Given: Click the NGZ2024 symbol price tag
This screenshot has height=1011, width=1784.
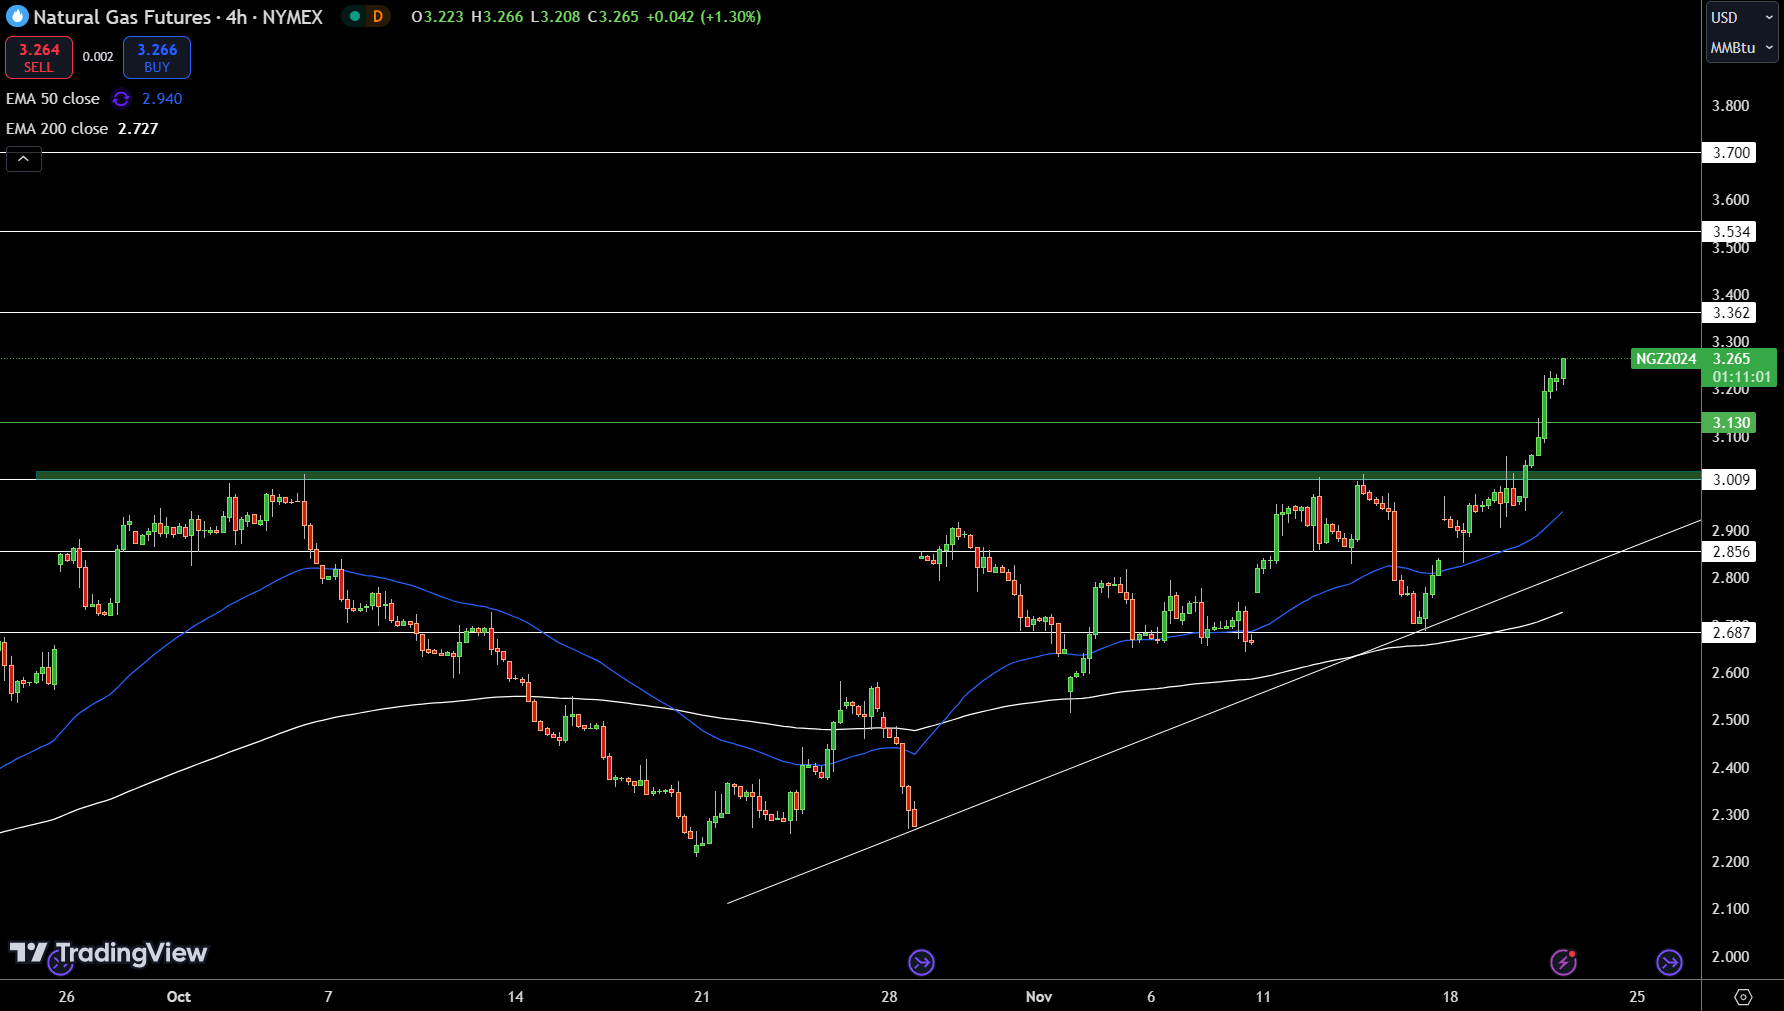Looking at the screenshot, I should point(1666,359).
